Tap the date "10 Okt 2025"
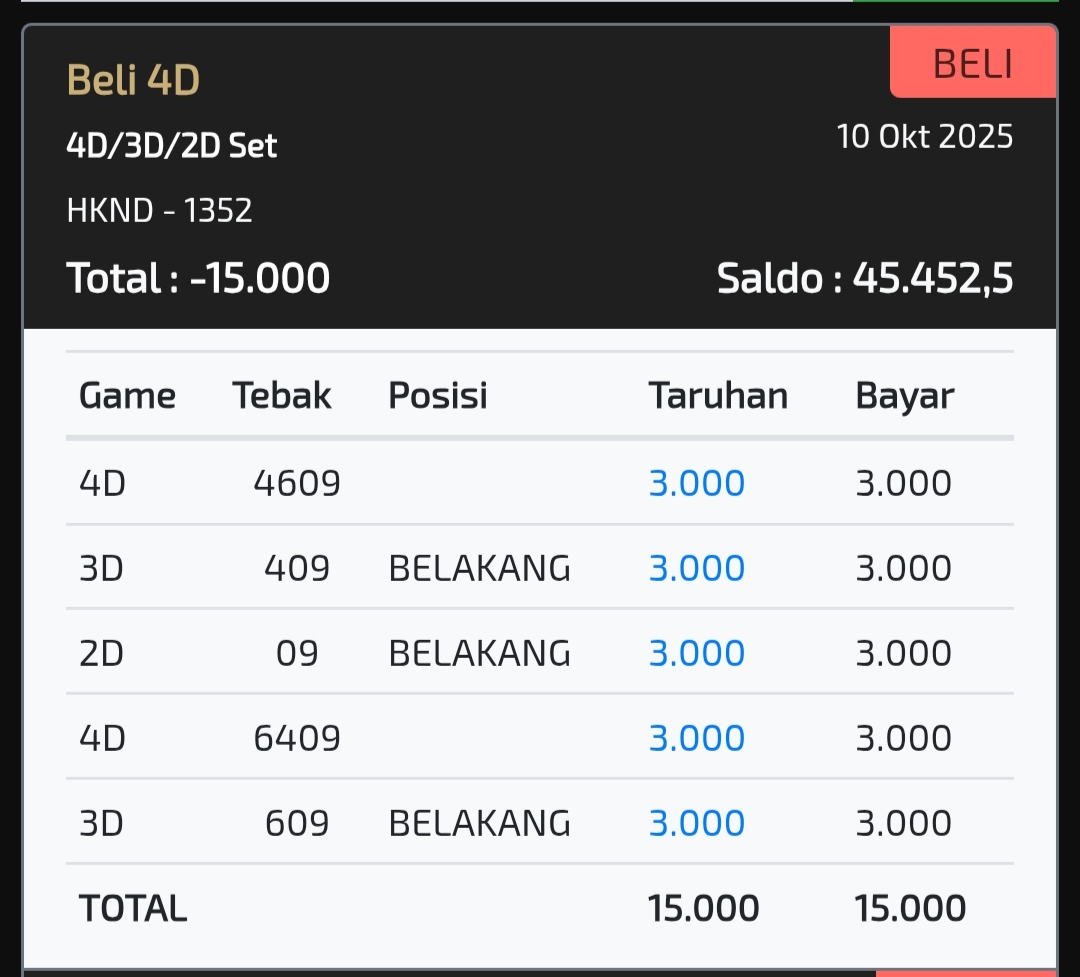Viewport: 1080px width, 977px height. pyautogui.click(x=925, y=136)
